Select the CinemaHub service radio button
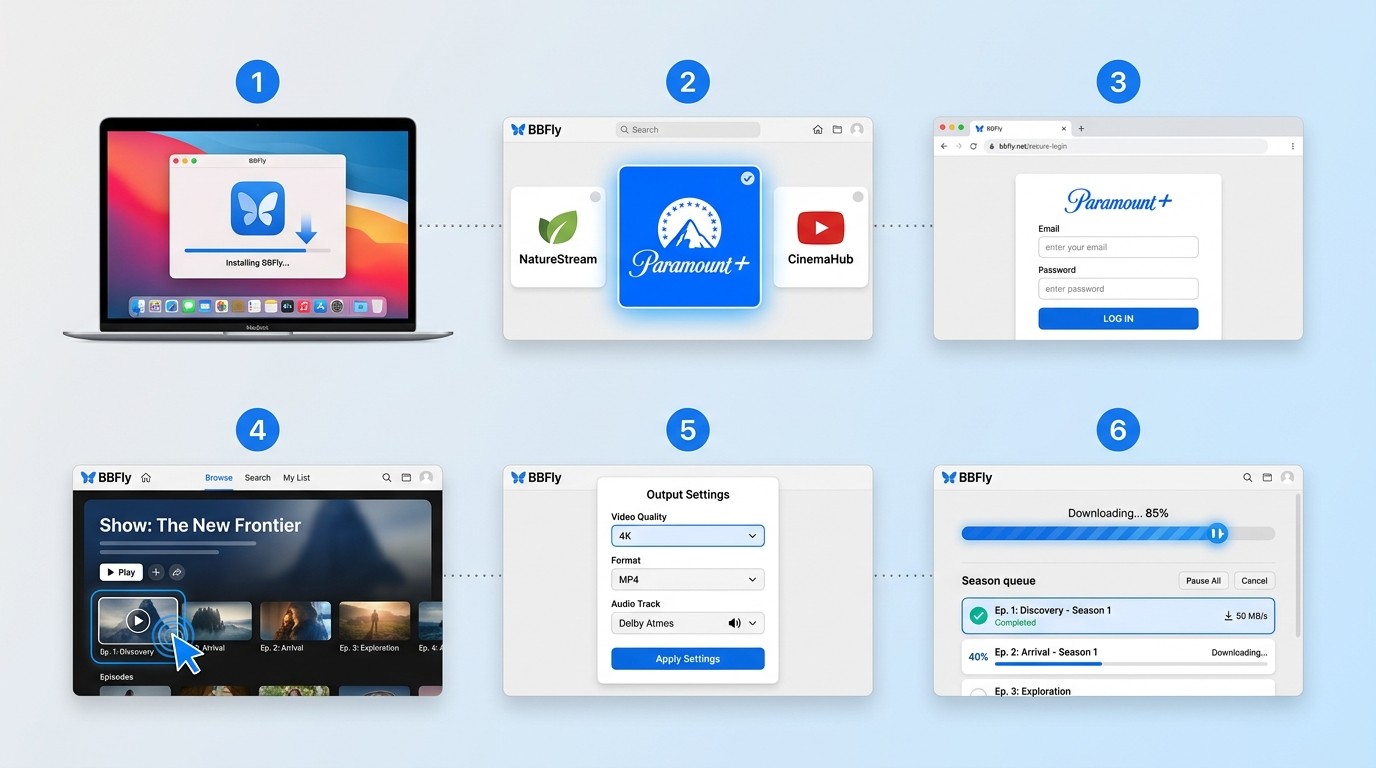Viewport: 1376px width, 768px height. (858, 197)
